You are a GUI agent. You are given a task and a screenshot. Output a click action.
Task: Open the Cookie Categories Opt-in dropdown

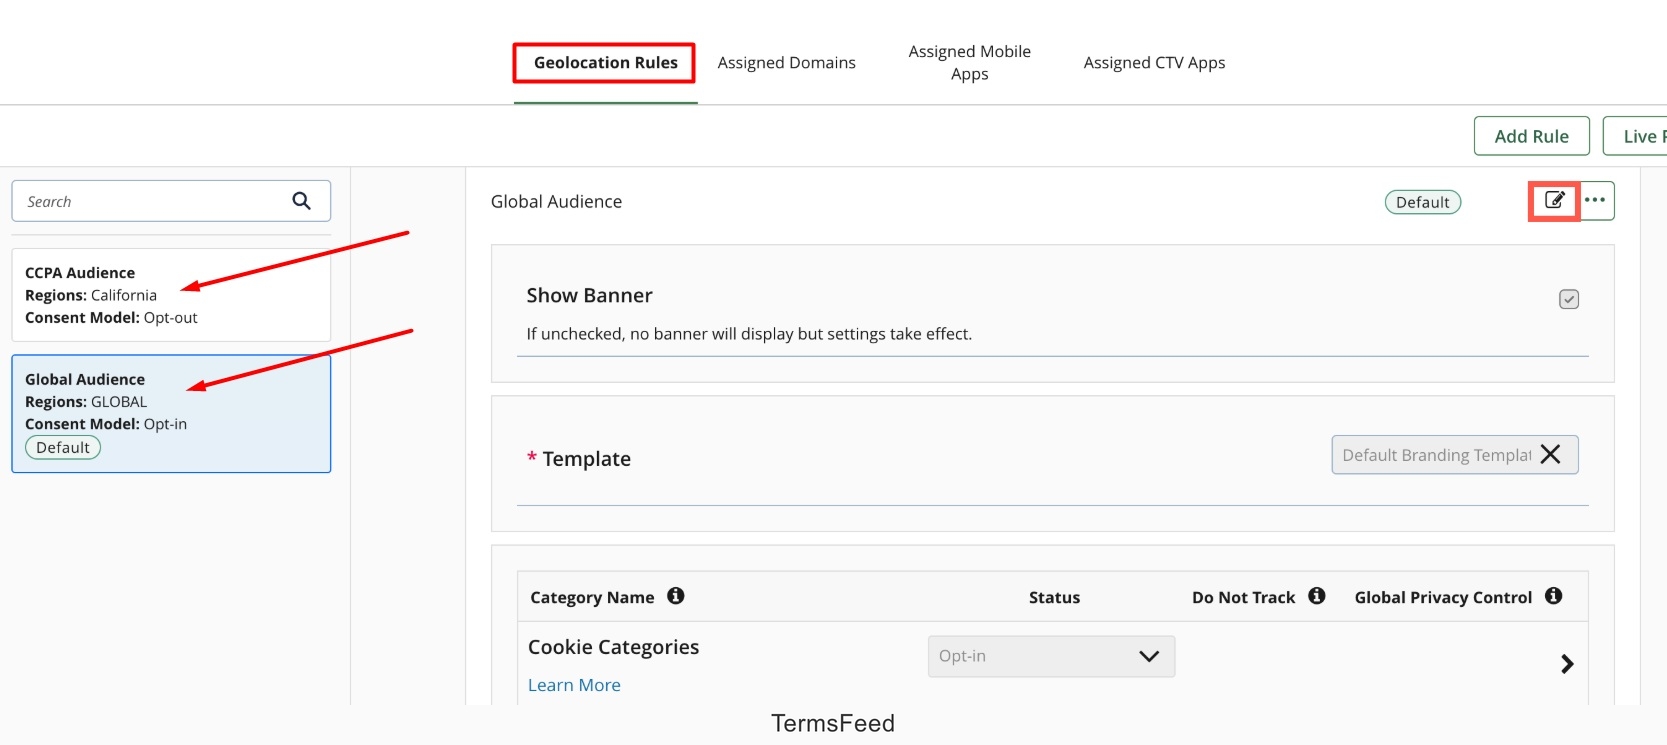1051,656
